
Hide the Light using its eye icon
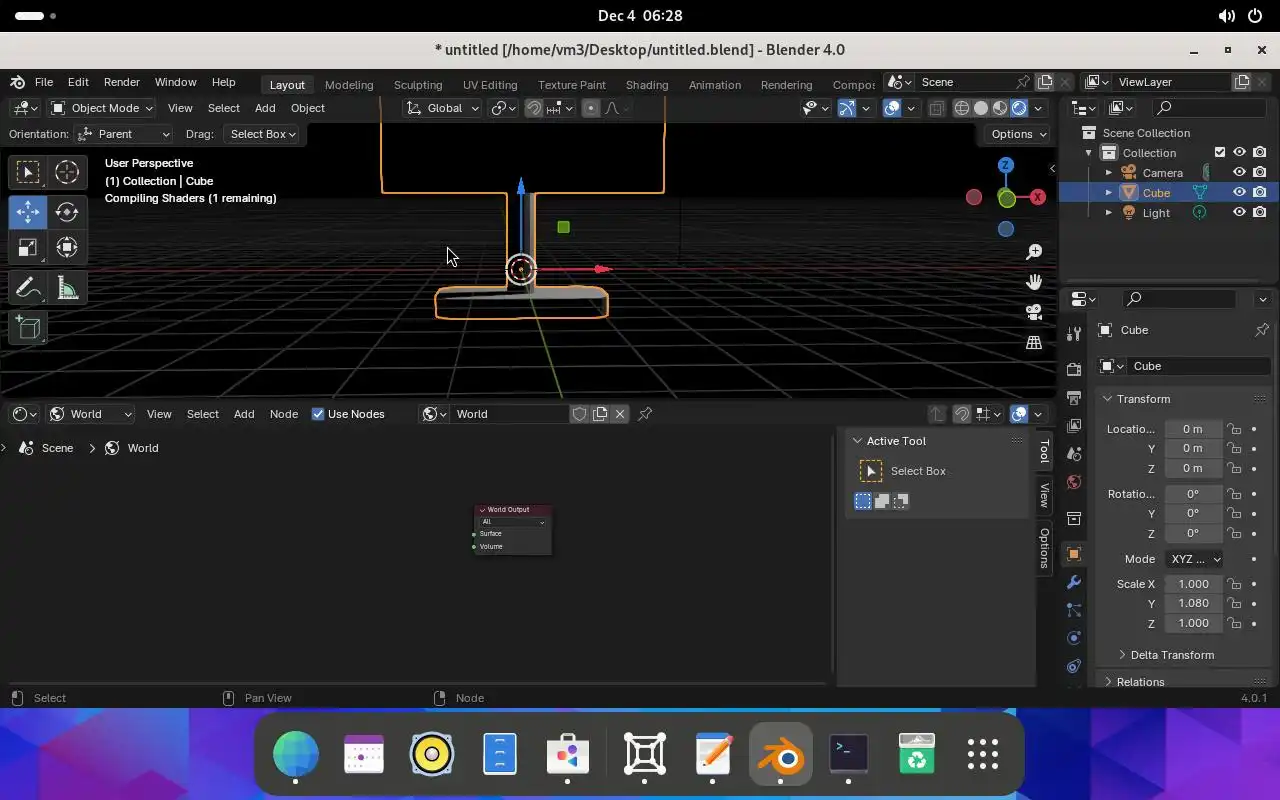[1239, 212]
